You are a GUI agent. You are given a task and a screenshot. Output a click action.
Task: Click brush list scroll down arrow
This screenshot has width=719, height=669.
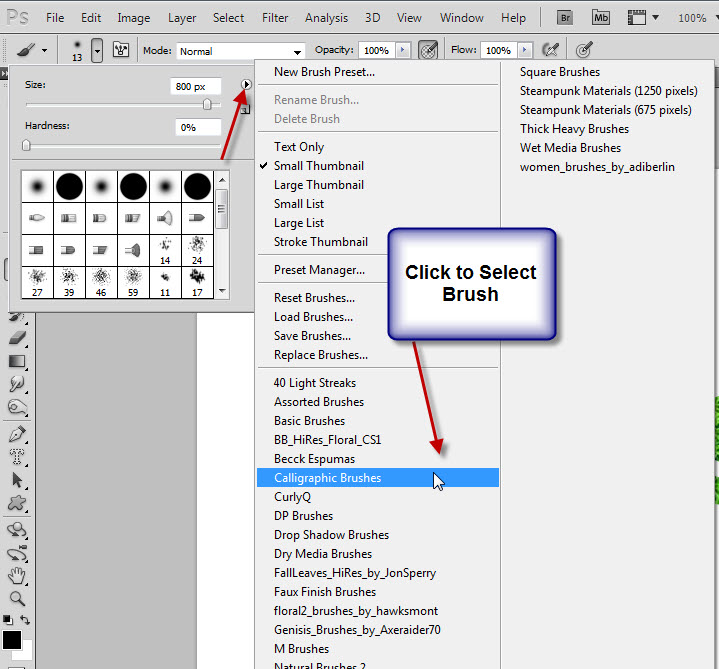click(222, 291)
